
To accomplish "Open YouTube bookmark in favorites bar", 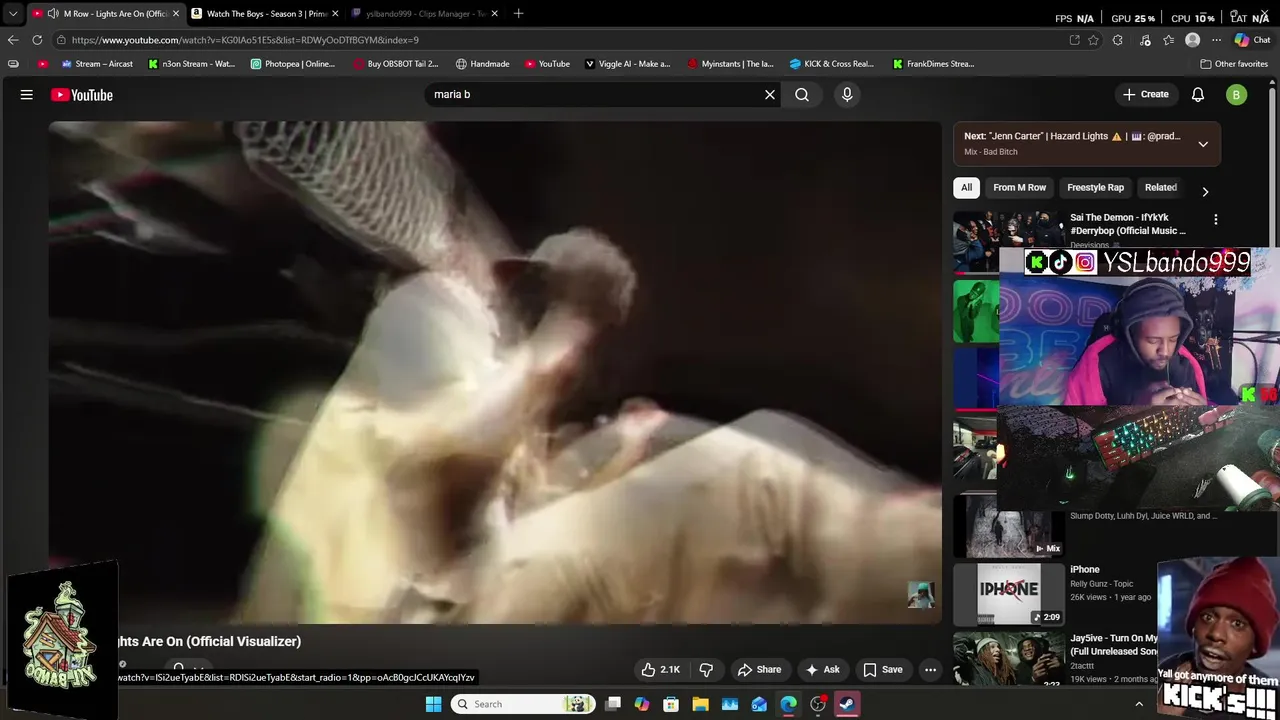I will click(547, 64).
